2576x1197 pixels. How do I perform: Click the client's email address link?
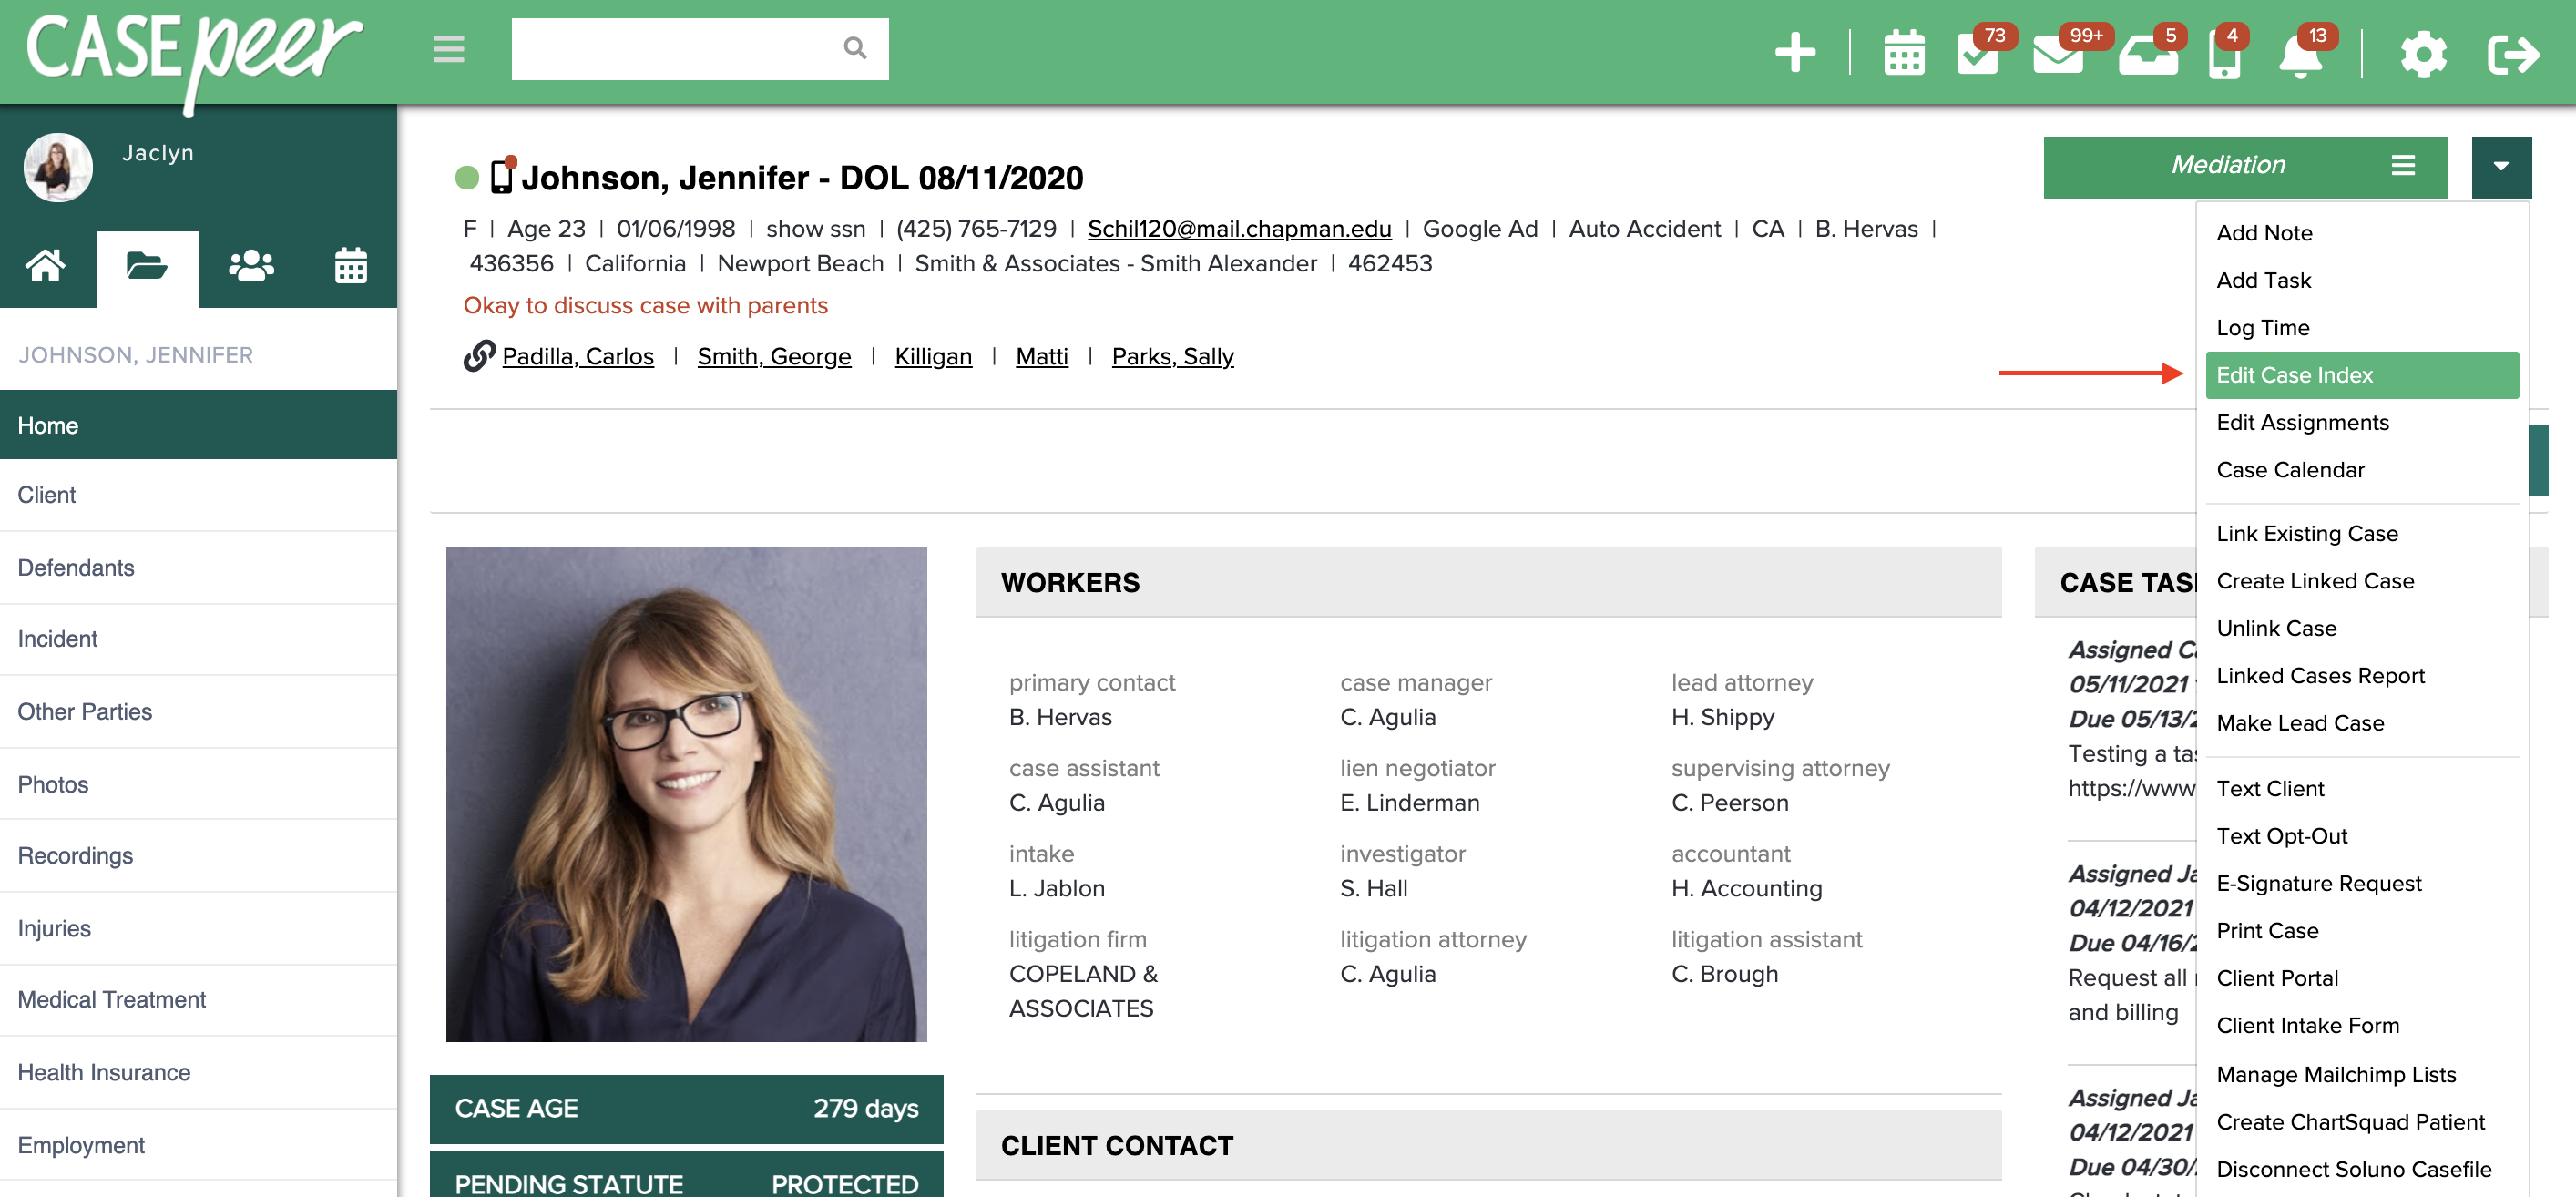click(1239, 228)
